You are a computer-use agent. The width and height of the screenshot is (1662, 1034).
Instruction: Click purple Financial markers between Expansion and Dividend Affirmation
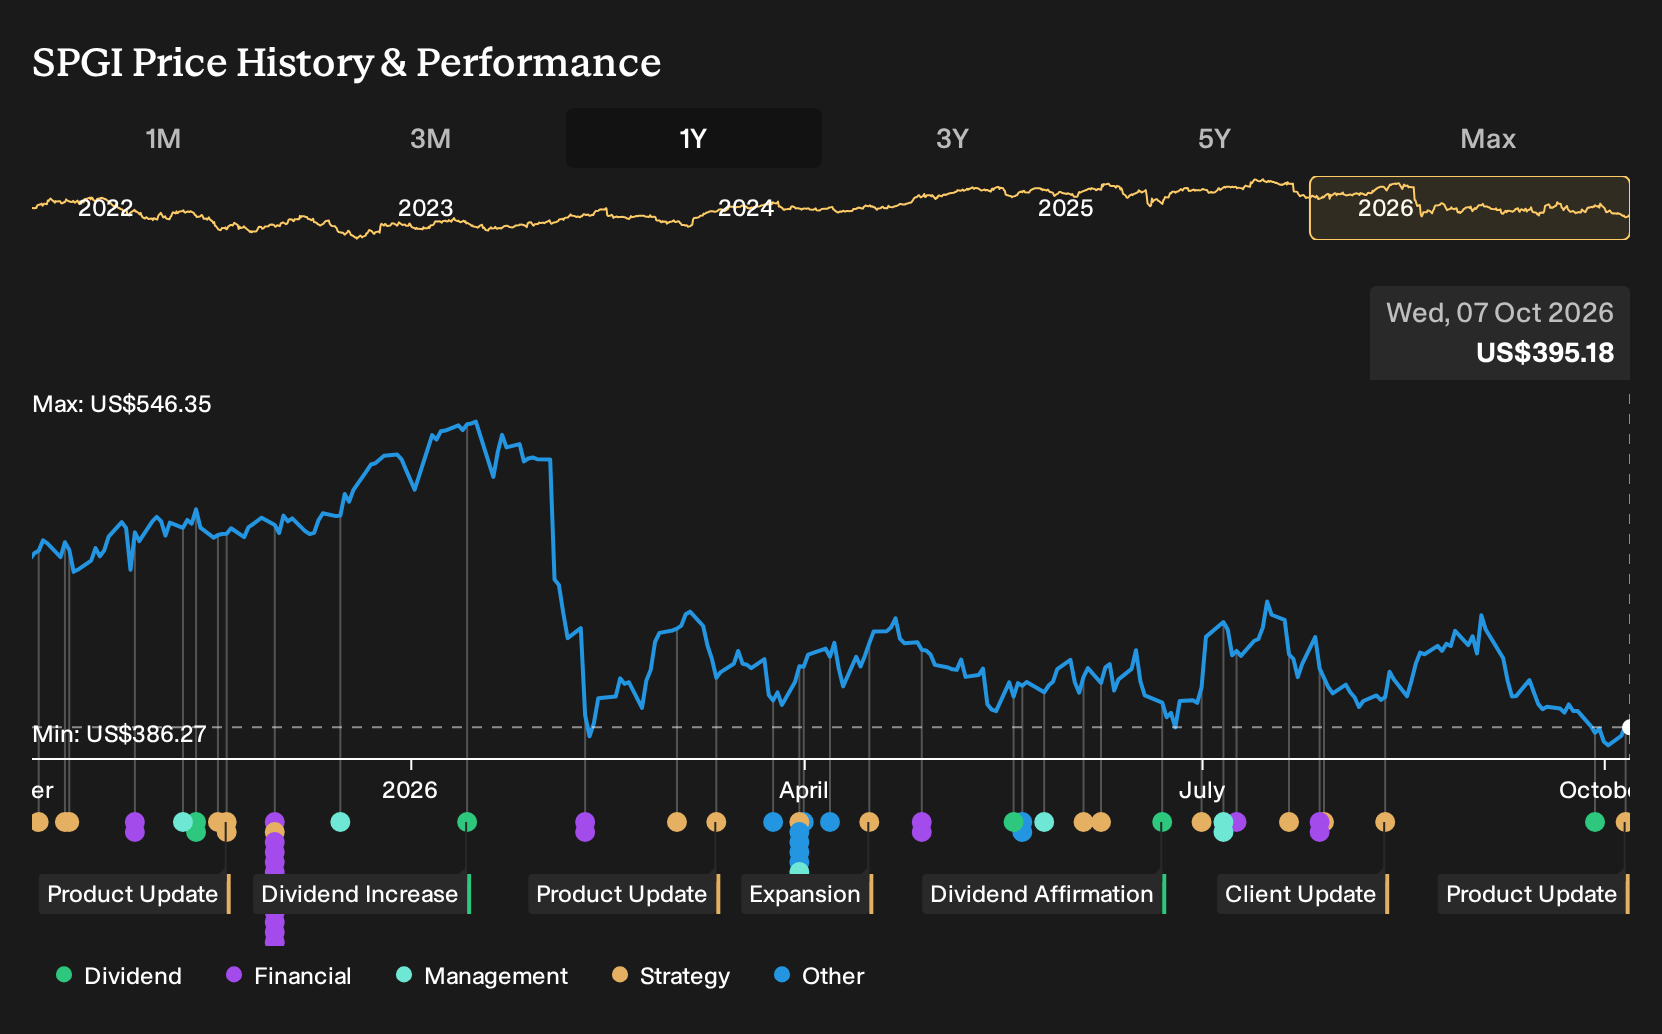pos(922,826)
